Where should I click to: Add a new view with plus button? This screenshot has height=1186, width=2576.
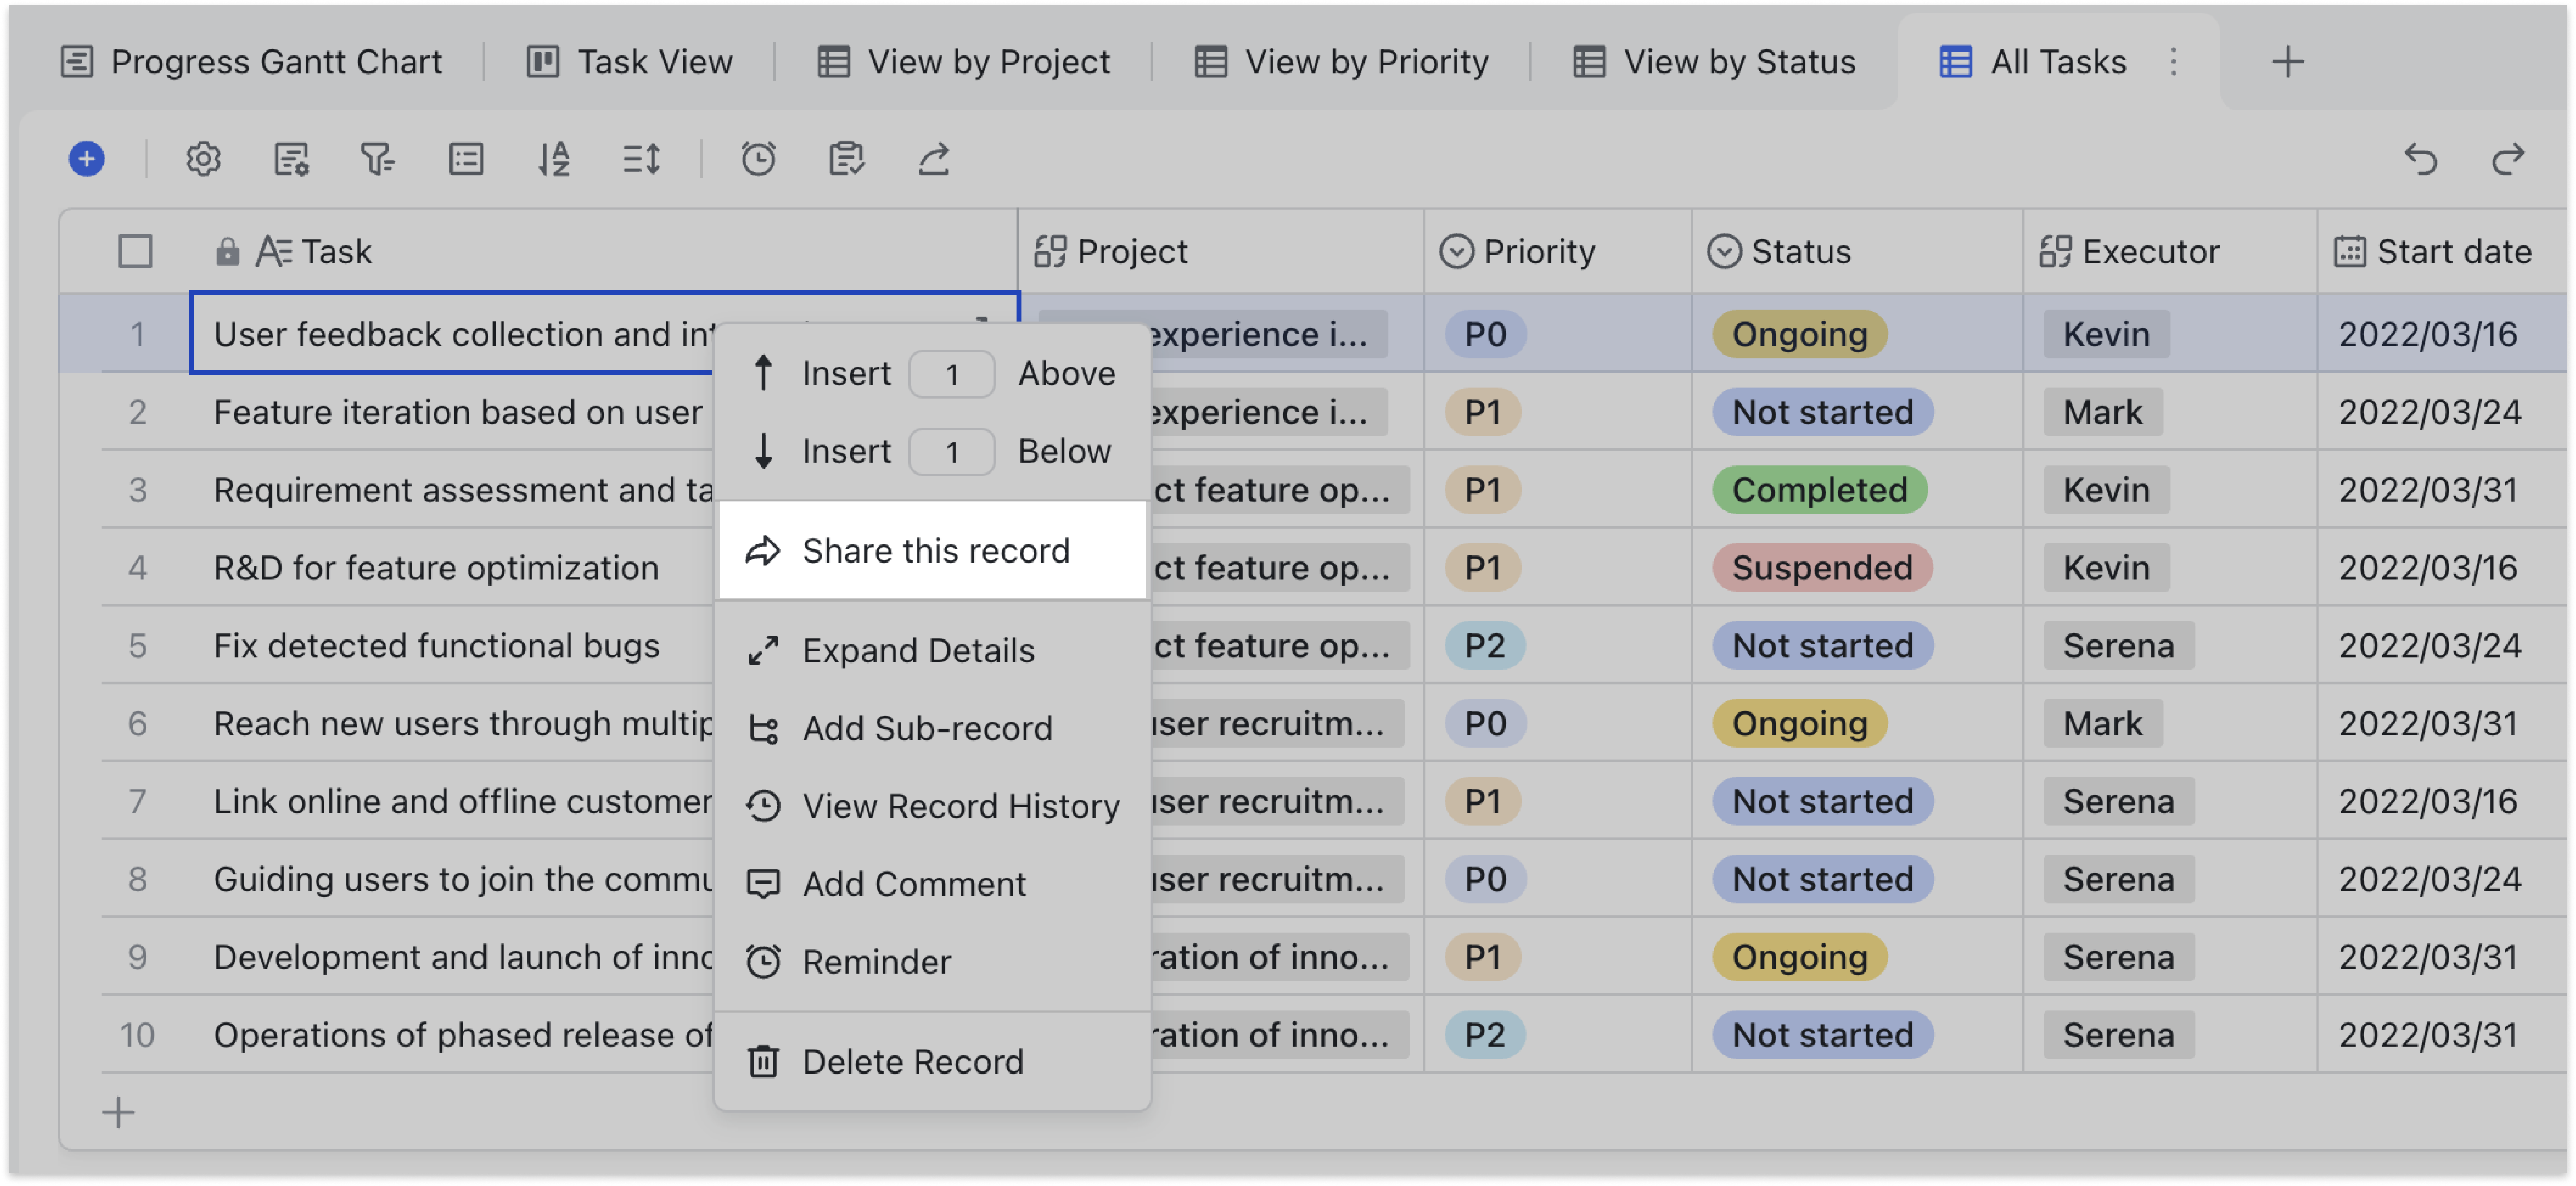click(2288, 62)
